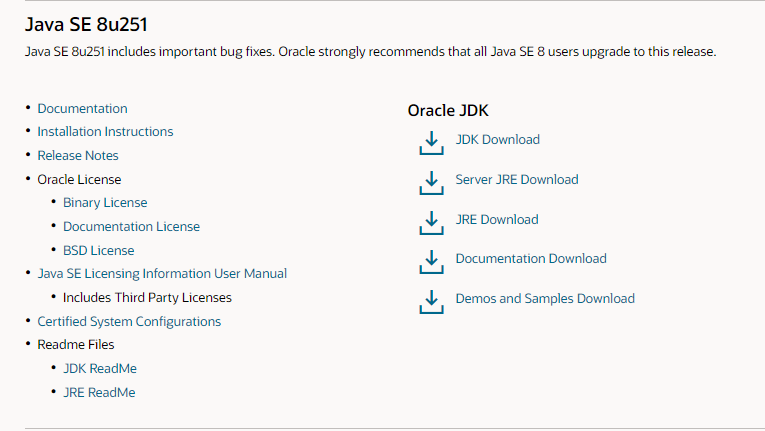Click the Oracle JDK heading
The height and width of the screenshot is (431, 765).
click(448, 111)
